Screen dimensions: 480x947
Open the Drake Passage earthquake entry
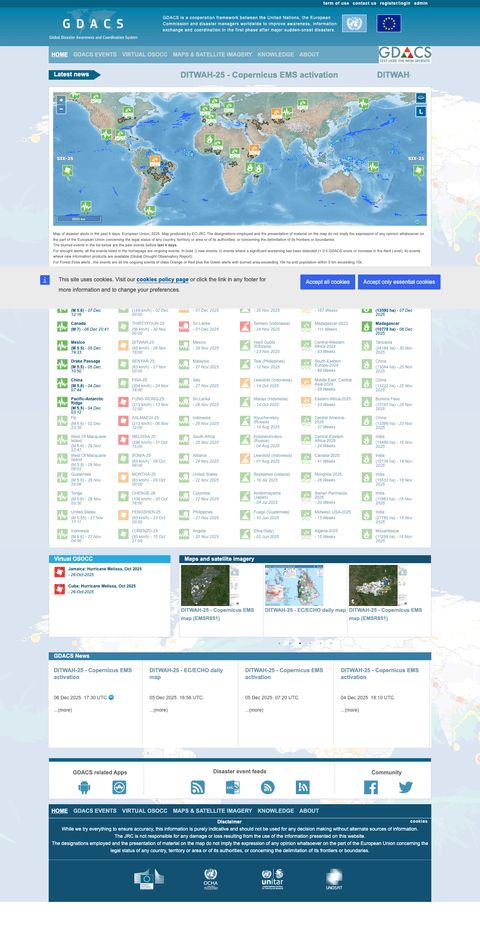tap(86, 361)
